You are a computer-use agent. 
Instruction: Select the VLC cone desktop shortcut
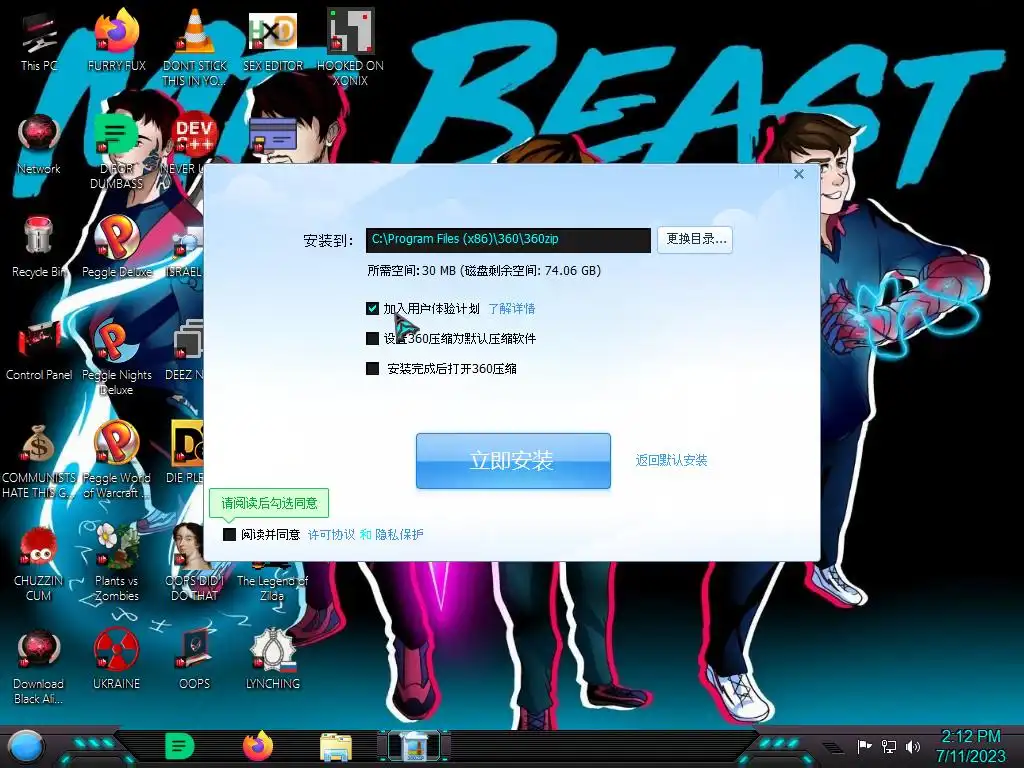pyautogui.click(x=195, y=48)
